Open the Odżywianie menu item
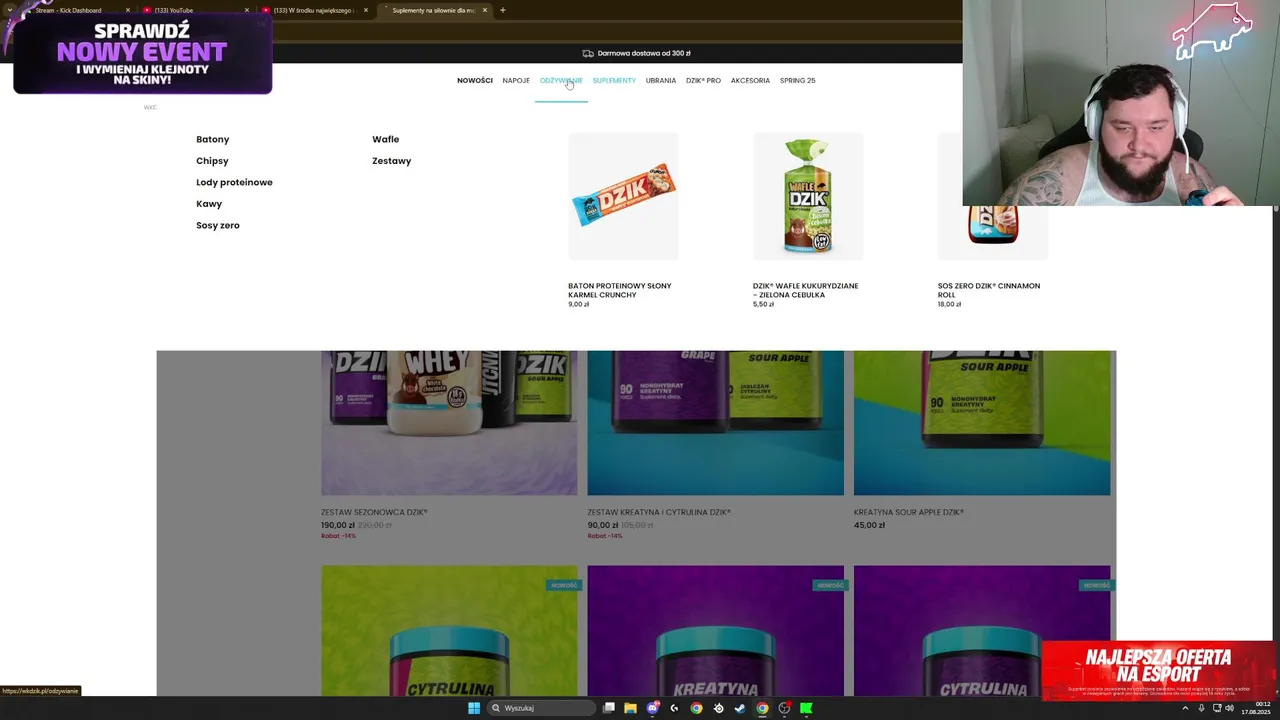Image resolution: width=1280 pixels, height=720 pixels. pos(561,80)
